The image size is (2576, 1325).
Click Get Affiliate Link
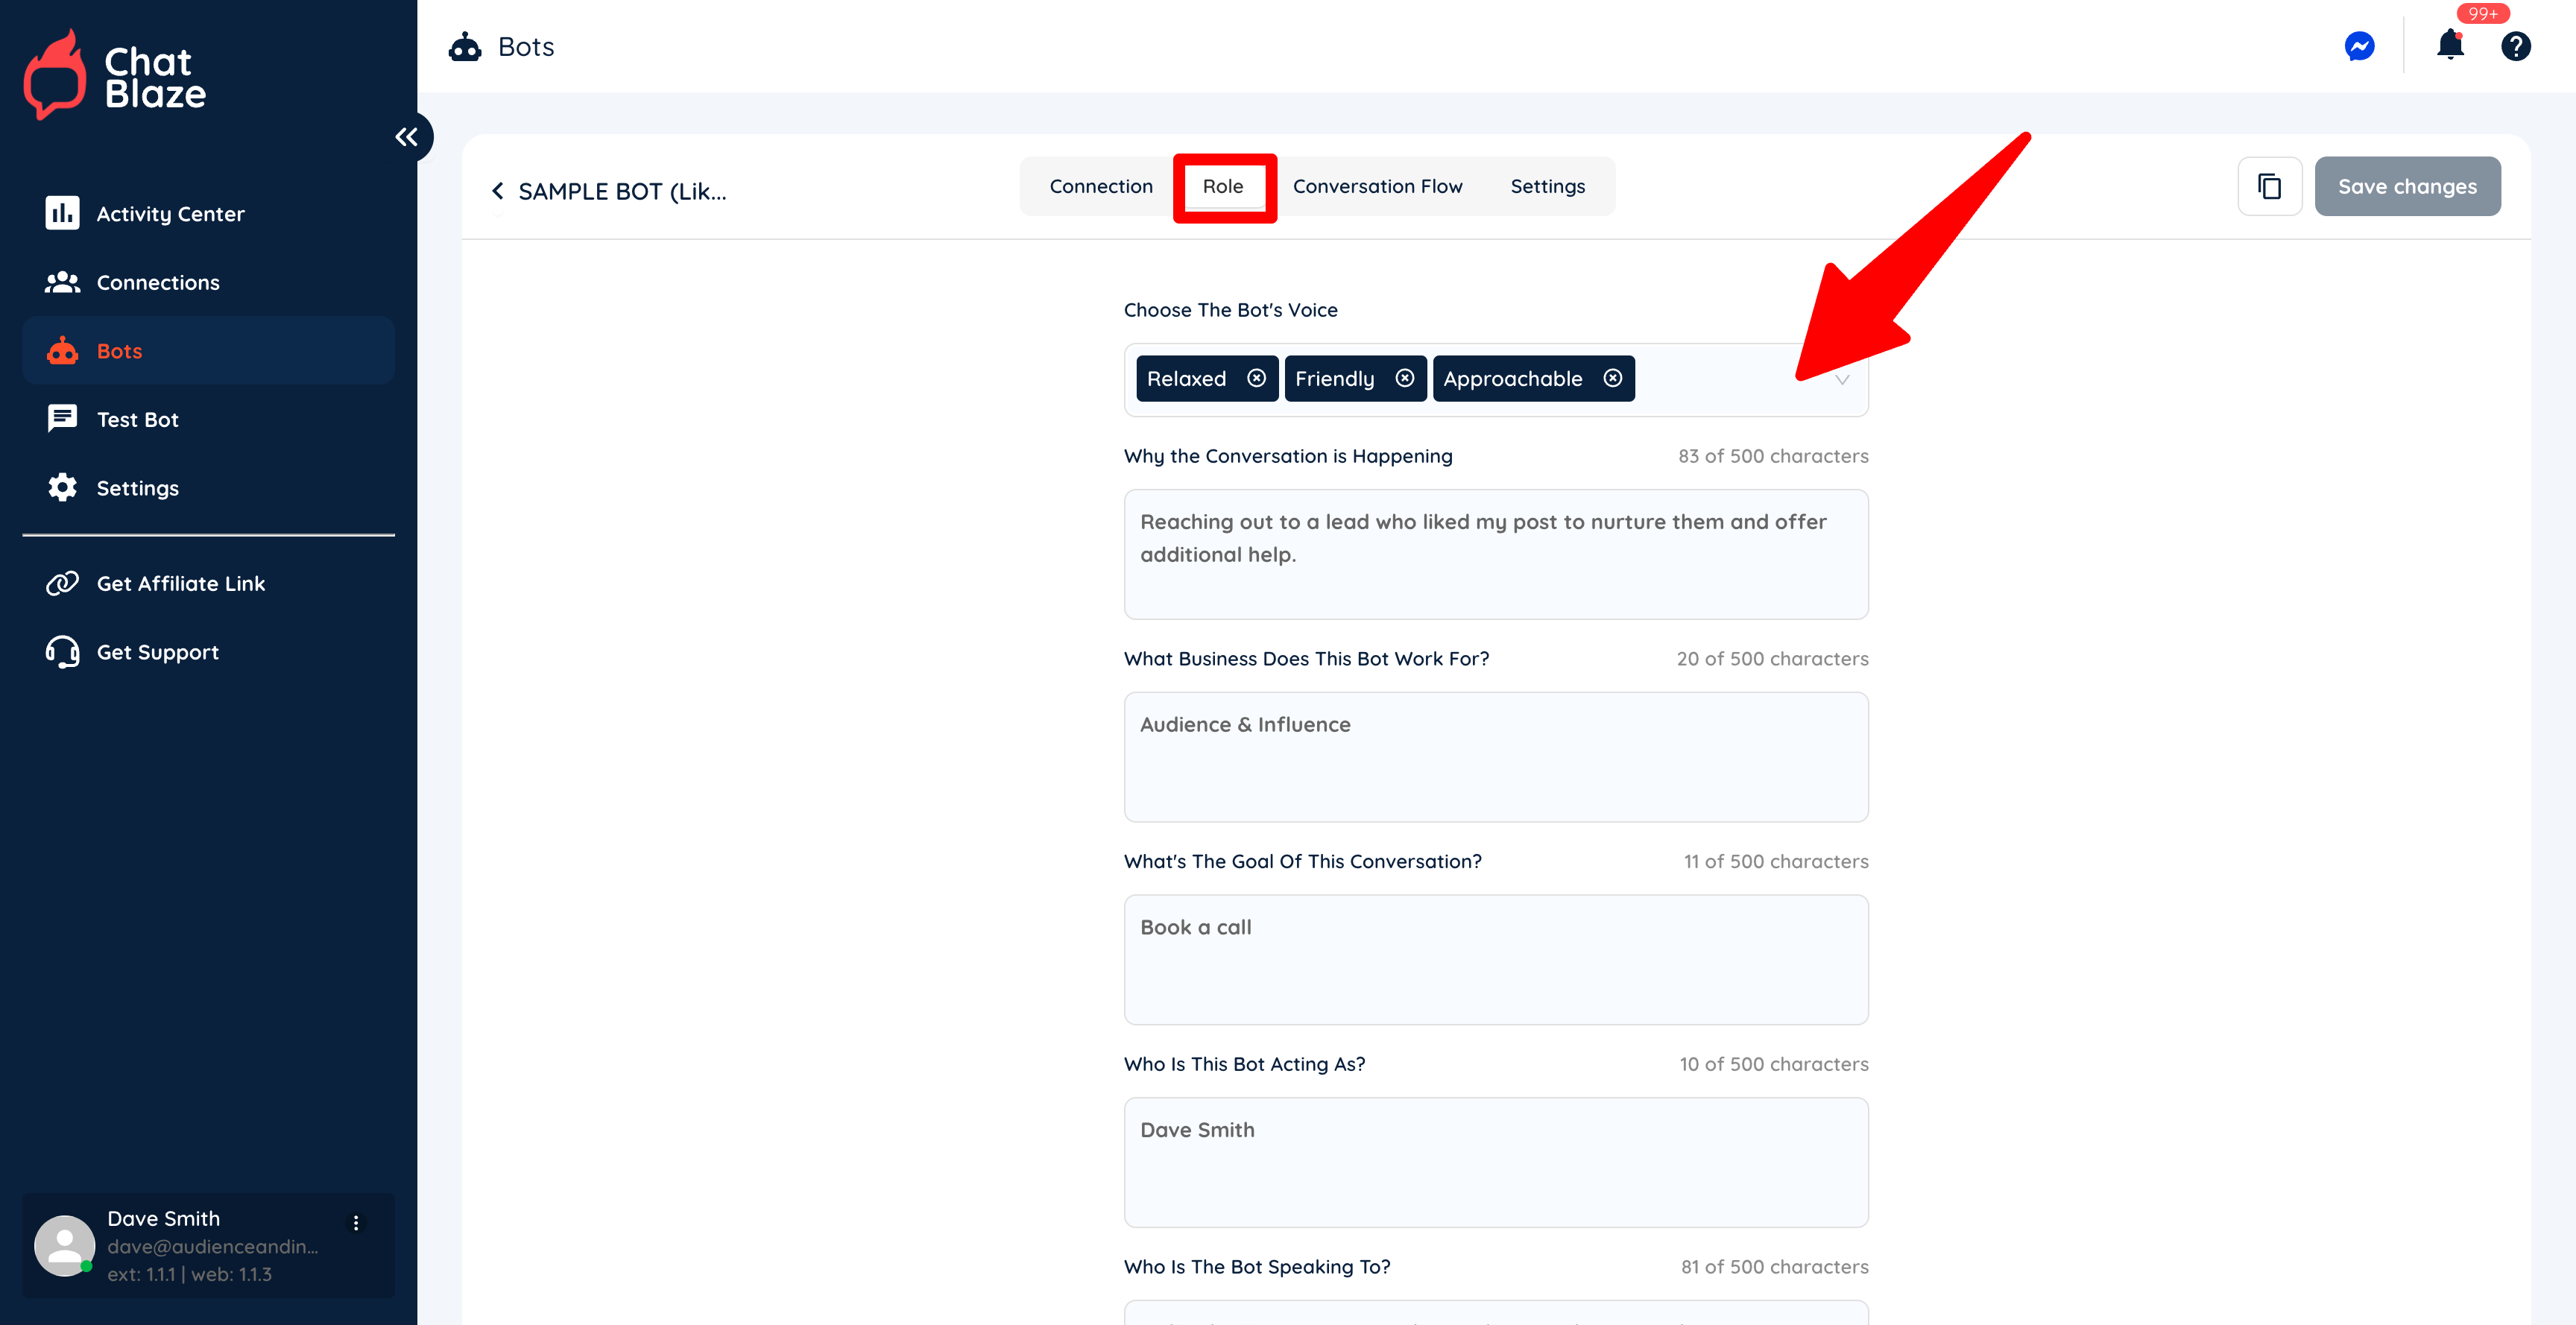pos(180,584)
